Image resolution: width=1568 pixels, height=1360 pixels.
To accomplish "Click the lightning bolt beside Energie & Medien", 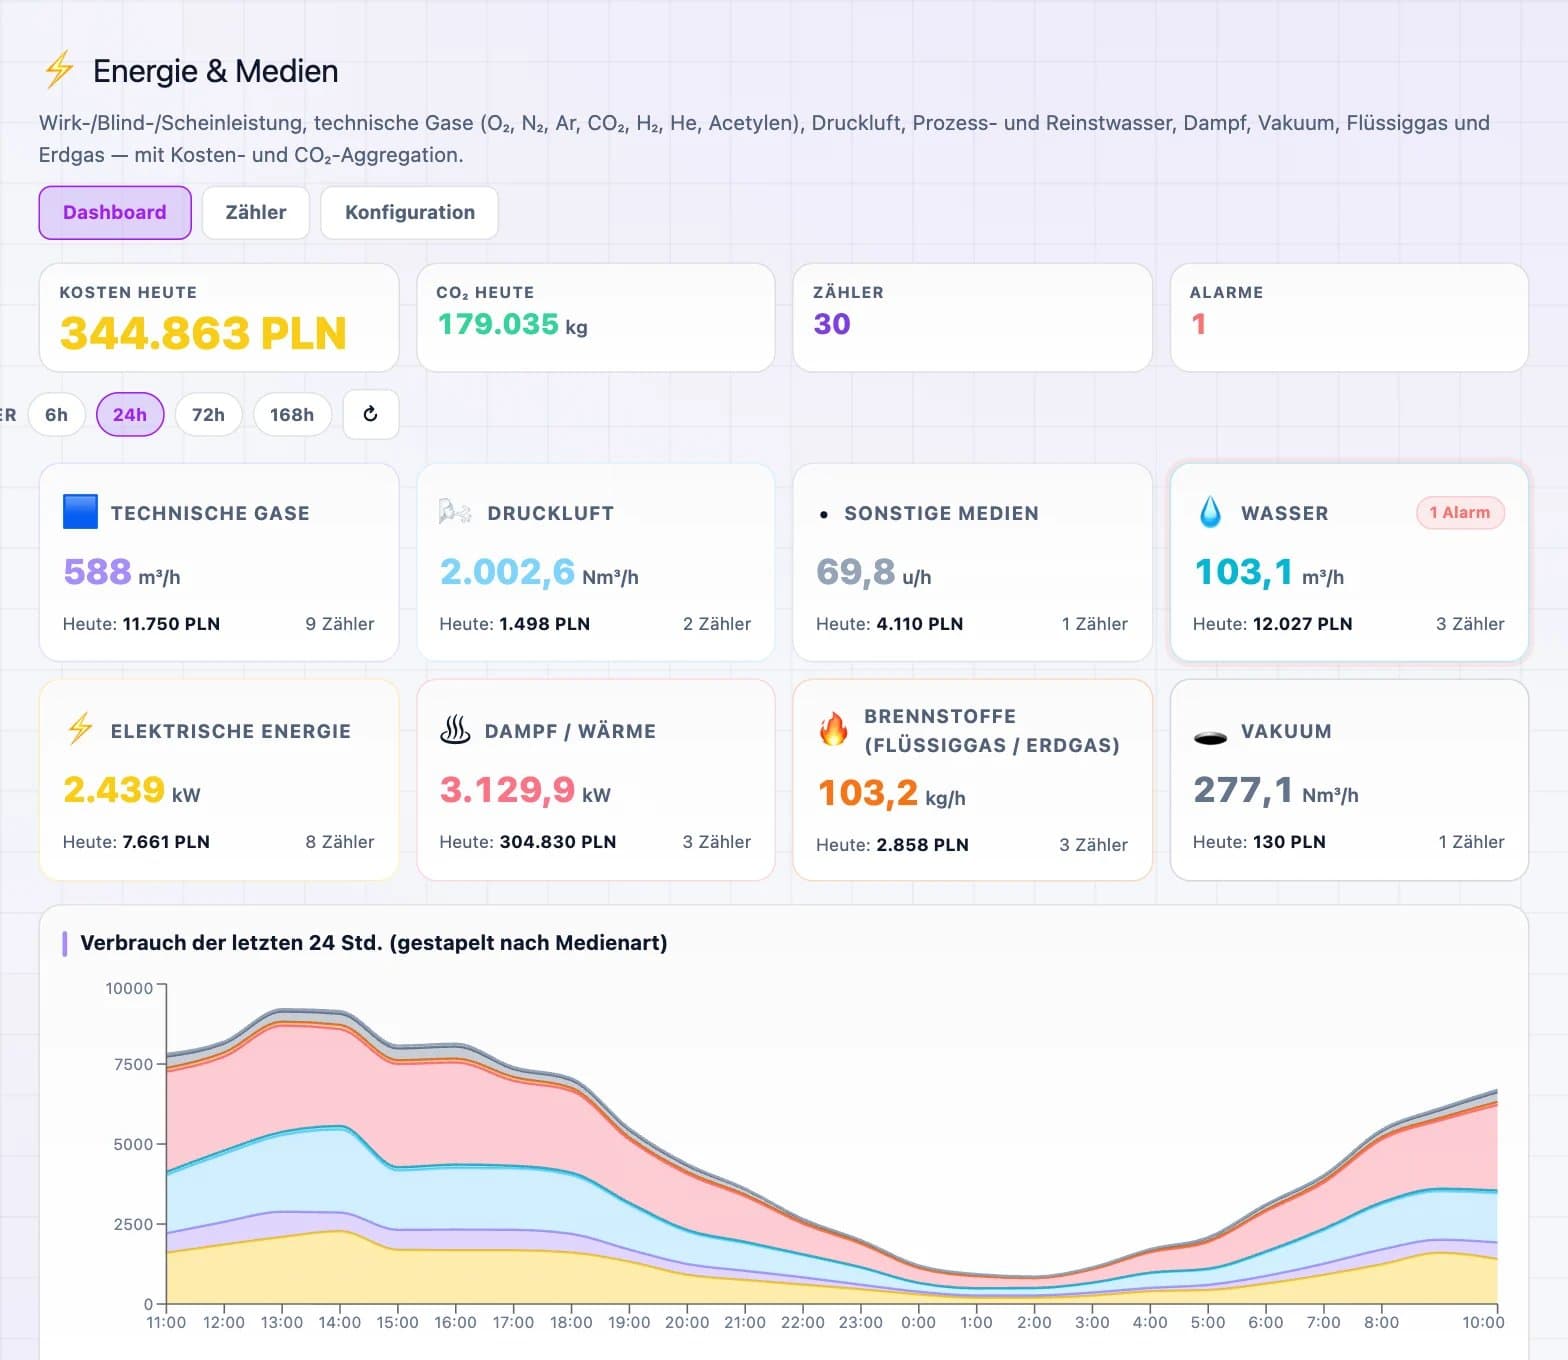I will click(60, 69).
